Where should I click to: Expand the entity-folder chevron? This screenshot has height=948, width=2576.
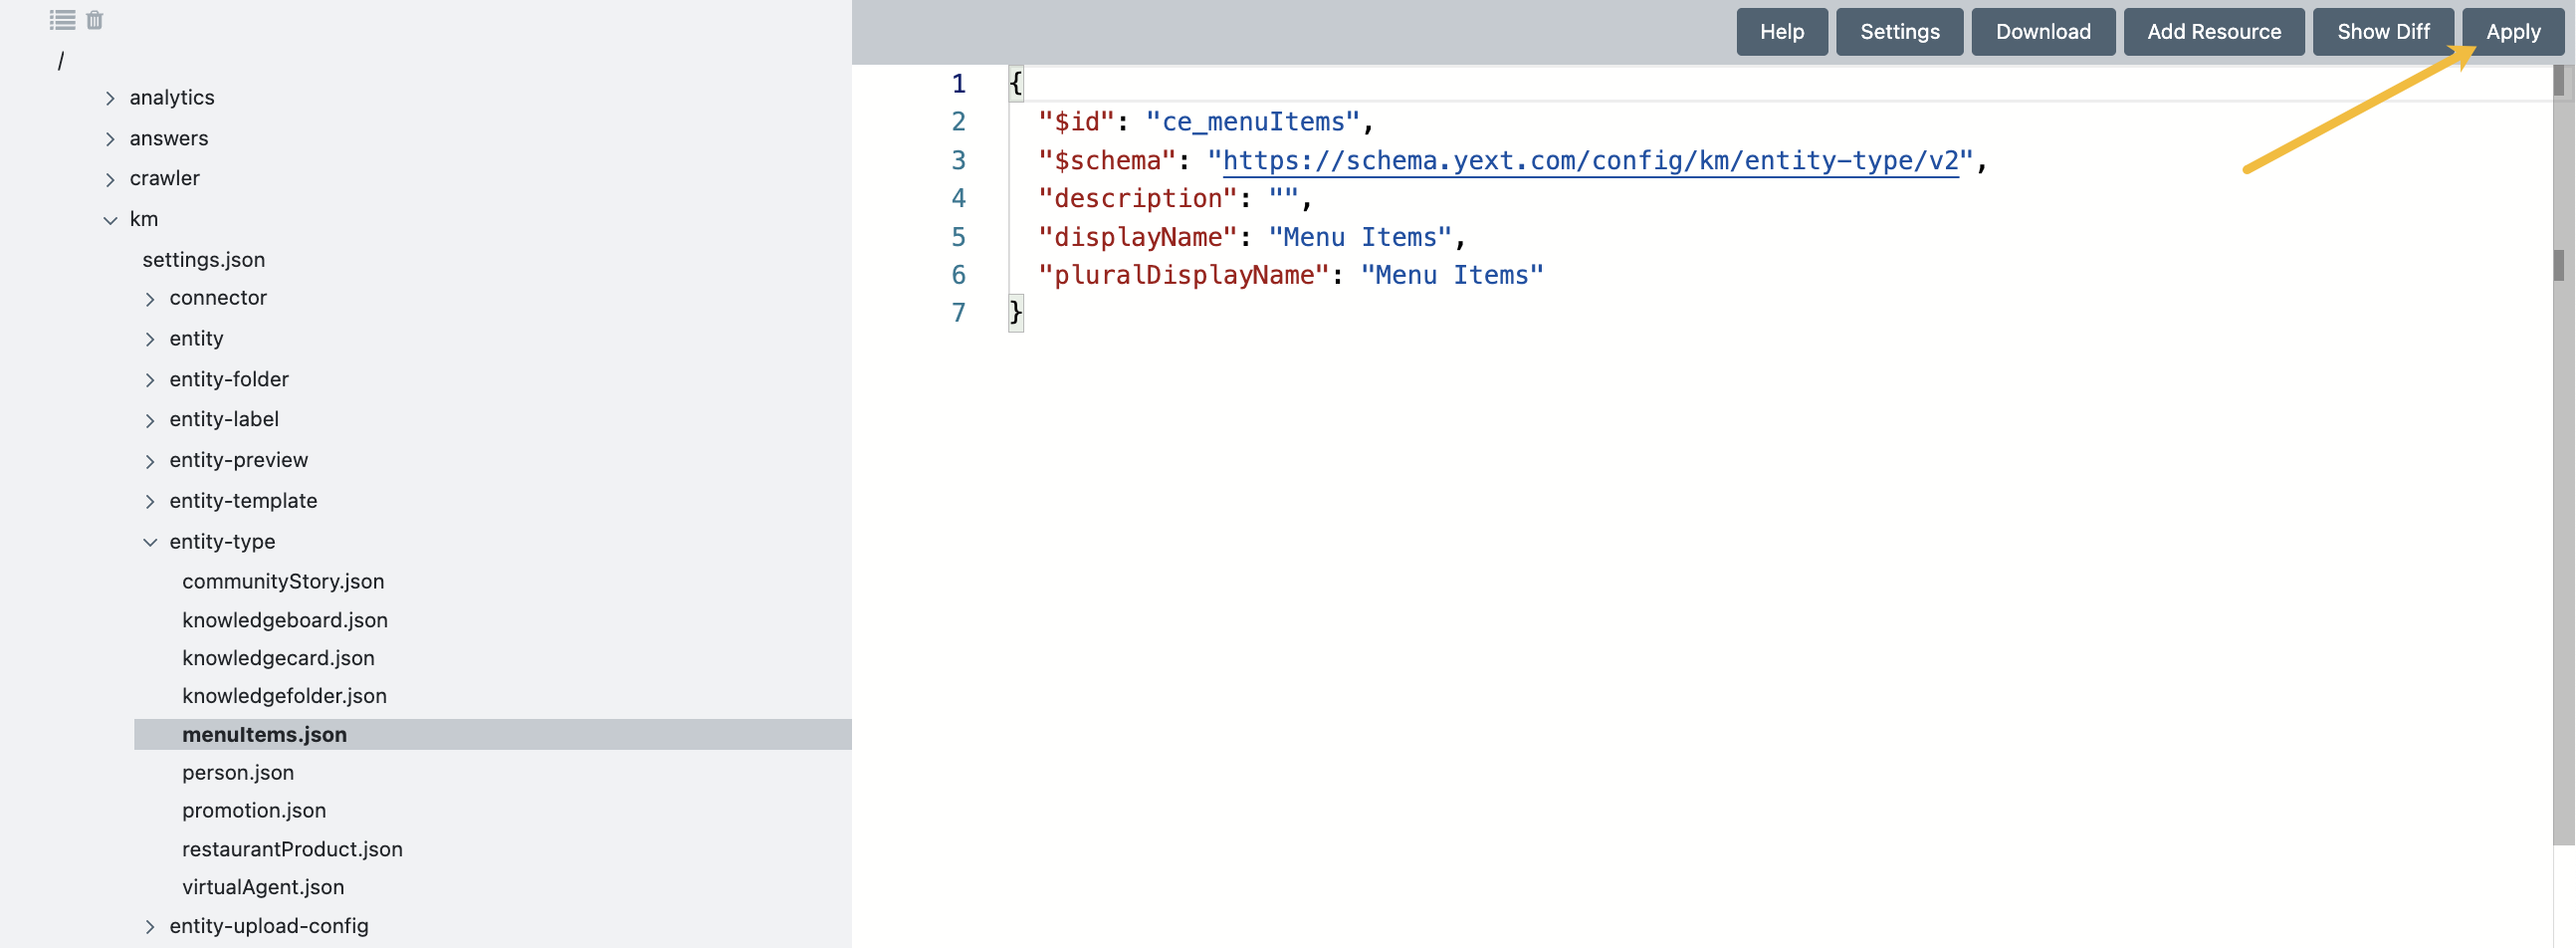coord(150,380)
